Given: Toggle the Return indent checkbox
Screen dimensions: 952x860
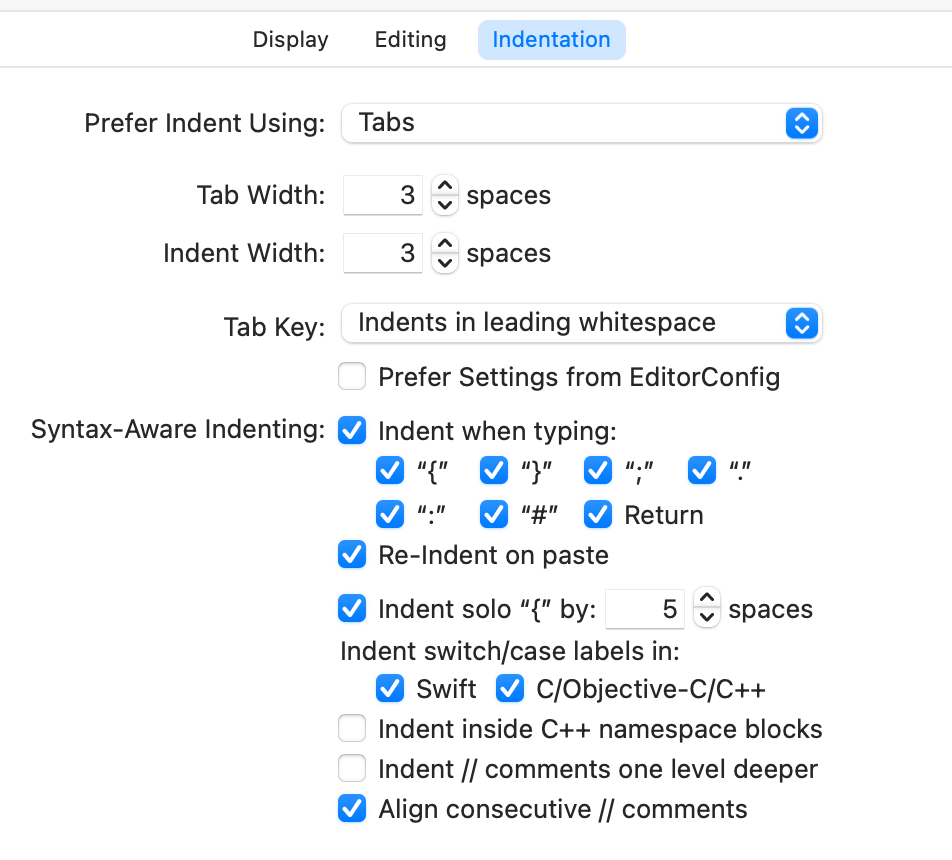Looking at the screenshot, I should pos(598,515).
